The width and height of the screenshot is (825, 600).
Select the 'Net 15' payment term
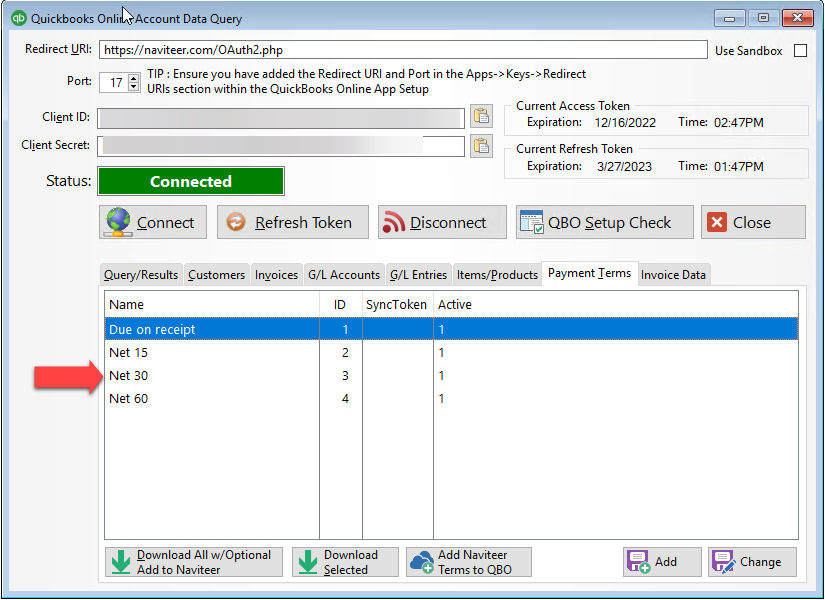[451, 353]
